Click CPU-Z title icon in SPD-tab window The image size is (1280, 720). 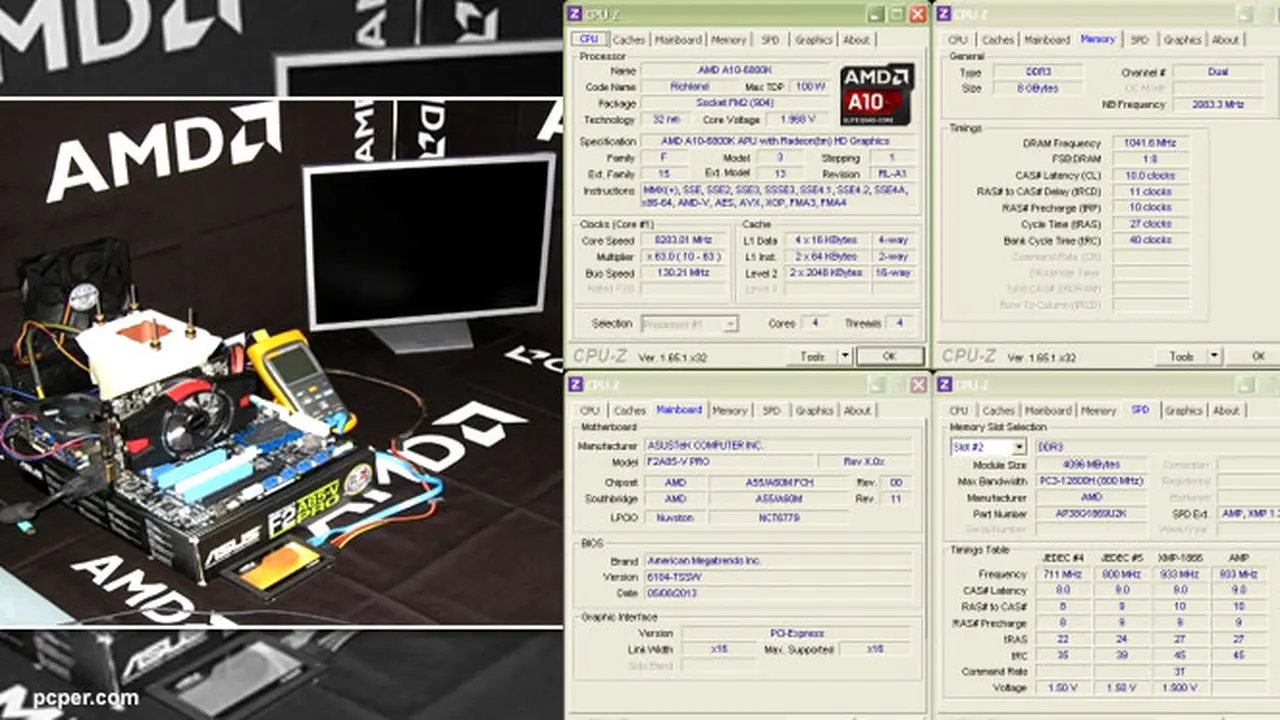(943, 385)
